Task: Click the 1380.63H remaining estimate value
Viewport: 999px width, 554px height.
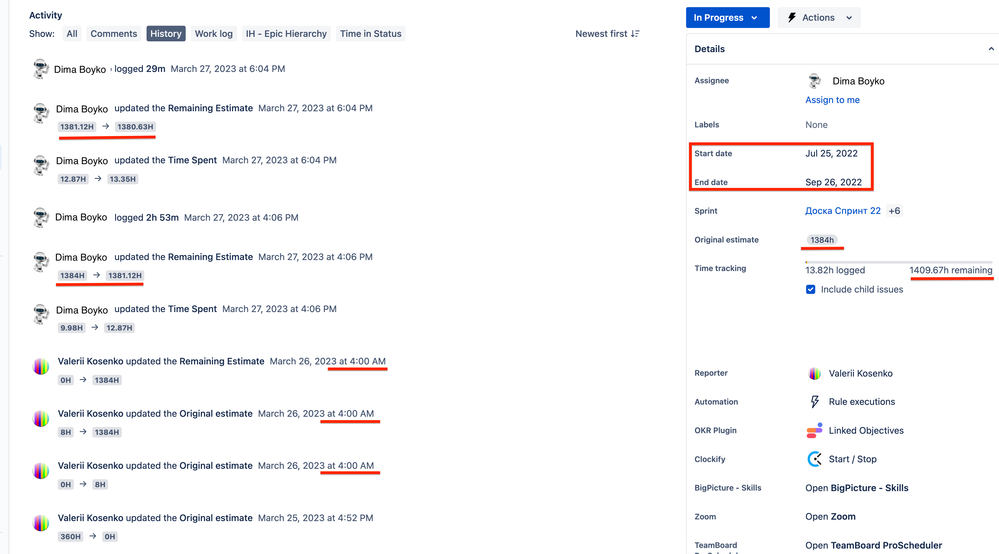Action: [135, 127]
